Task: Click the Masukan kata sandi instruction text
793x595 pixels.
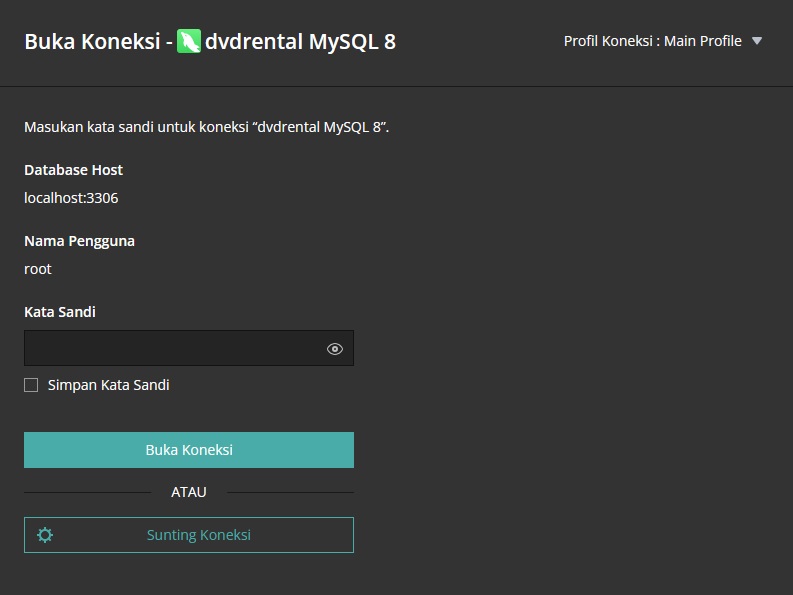Action: (x=206, y=127)
